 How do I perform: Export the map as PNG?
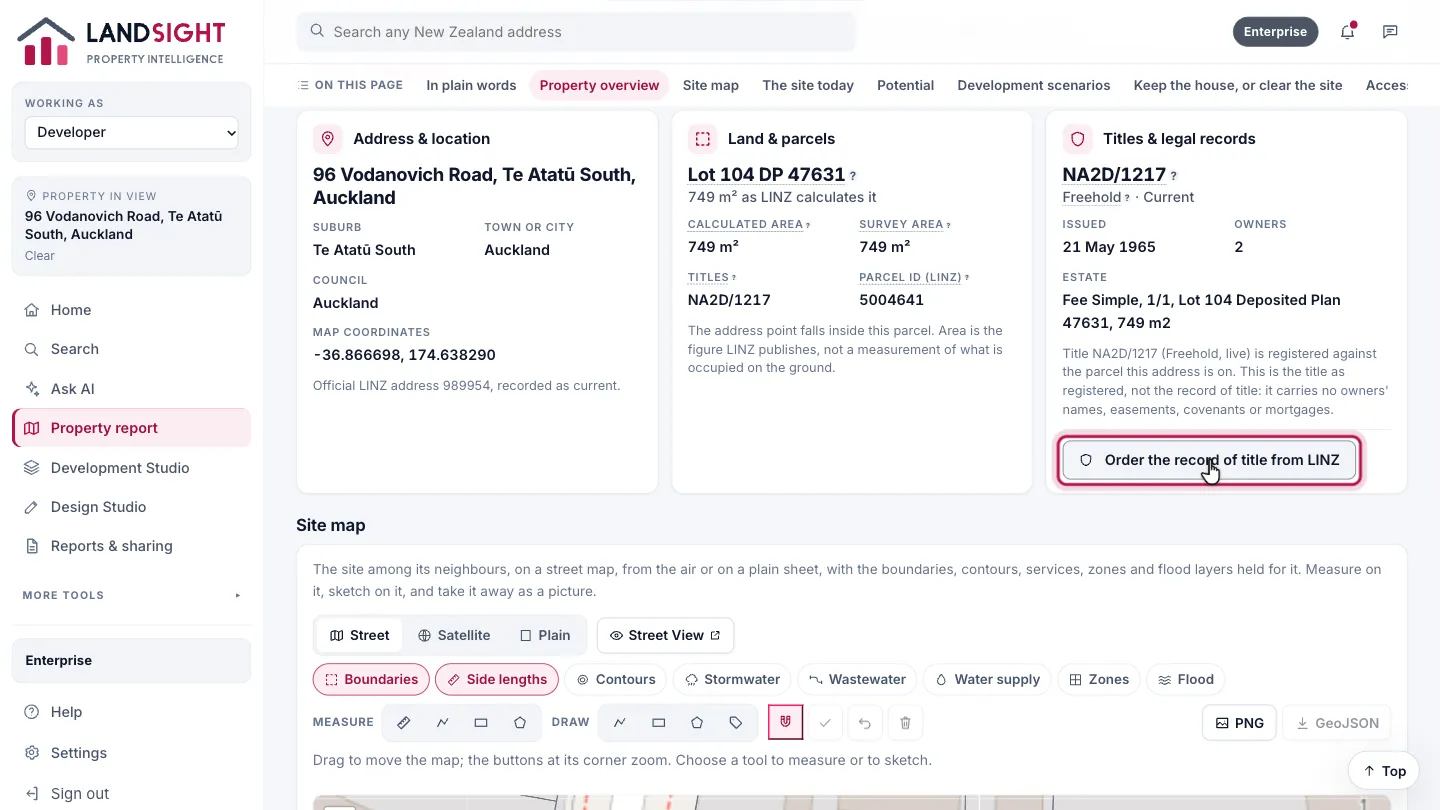coord(1240,723)
